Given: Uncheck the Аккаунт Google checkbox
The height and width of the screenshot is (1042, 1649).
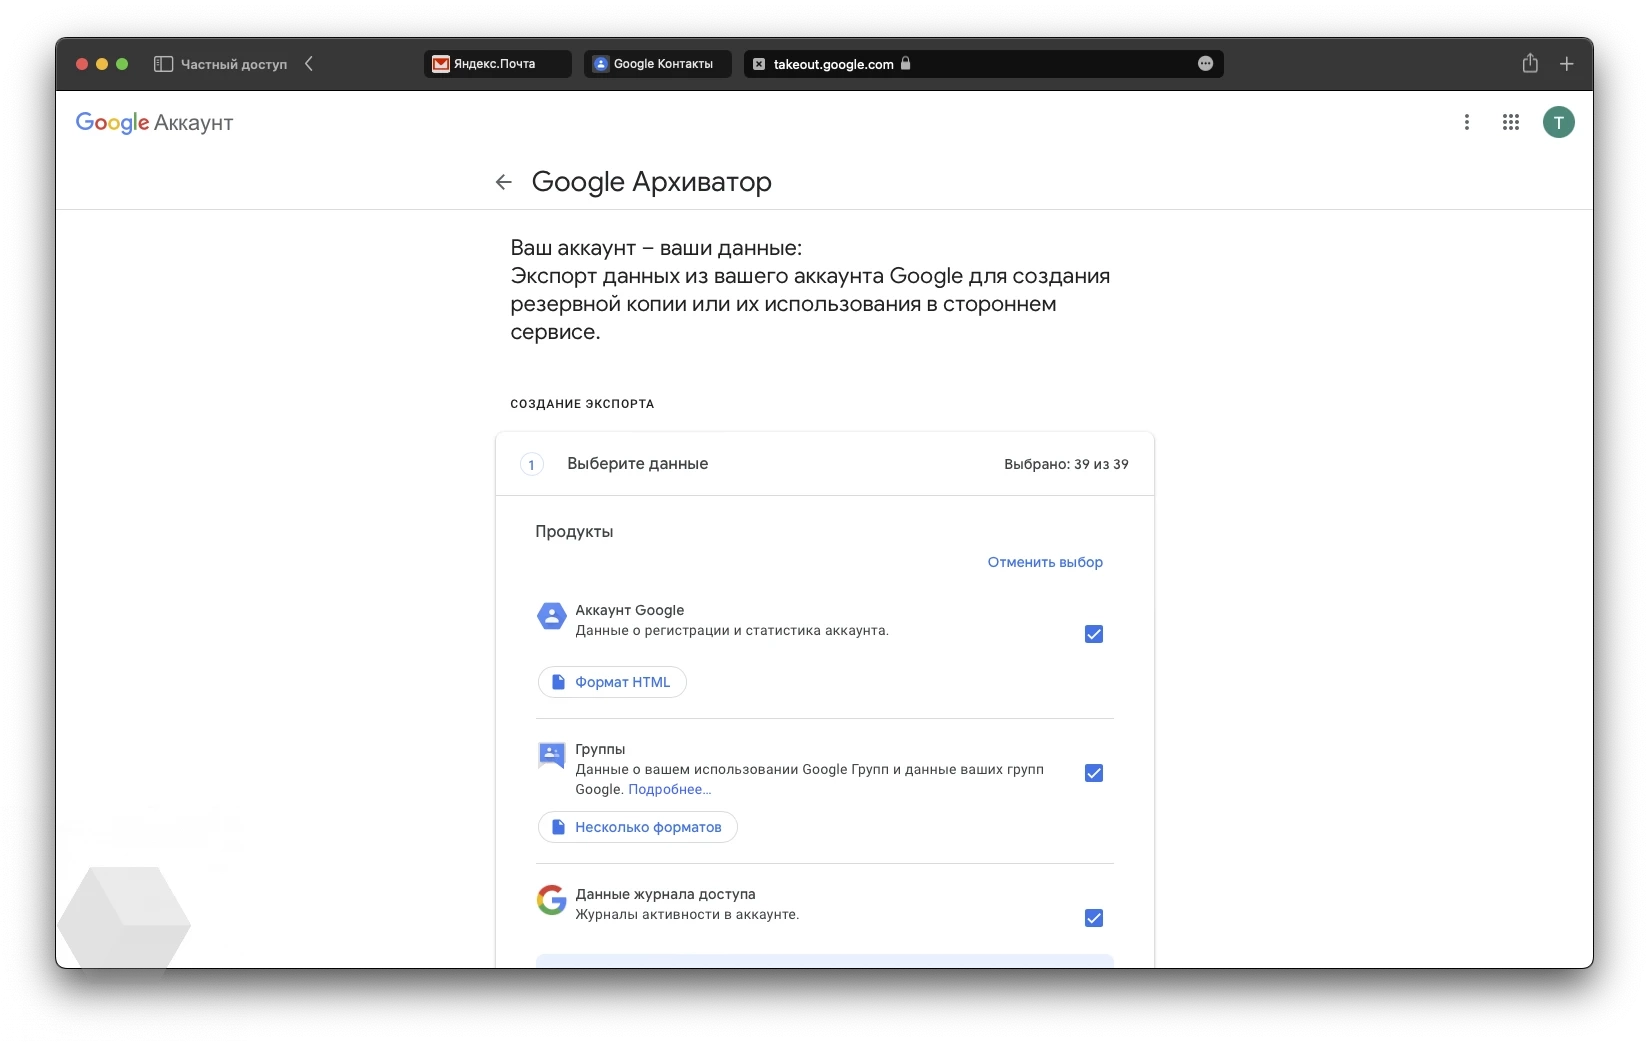Looking at the screenshot, I should point(1094,634).
